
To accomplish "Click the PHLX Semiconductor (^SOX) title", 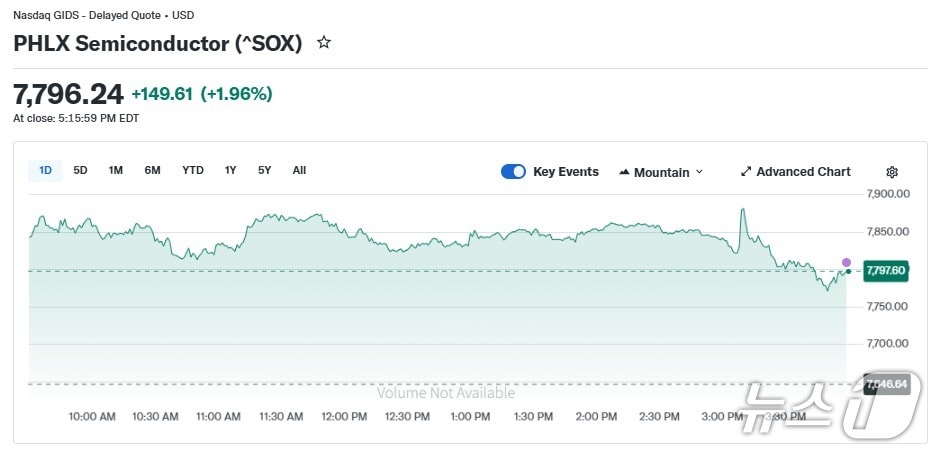I will [158, 44].
